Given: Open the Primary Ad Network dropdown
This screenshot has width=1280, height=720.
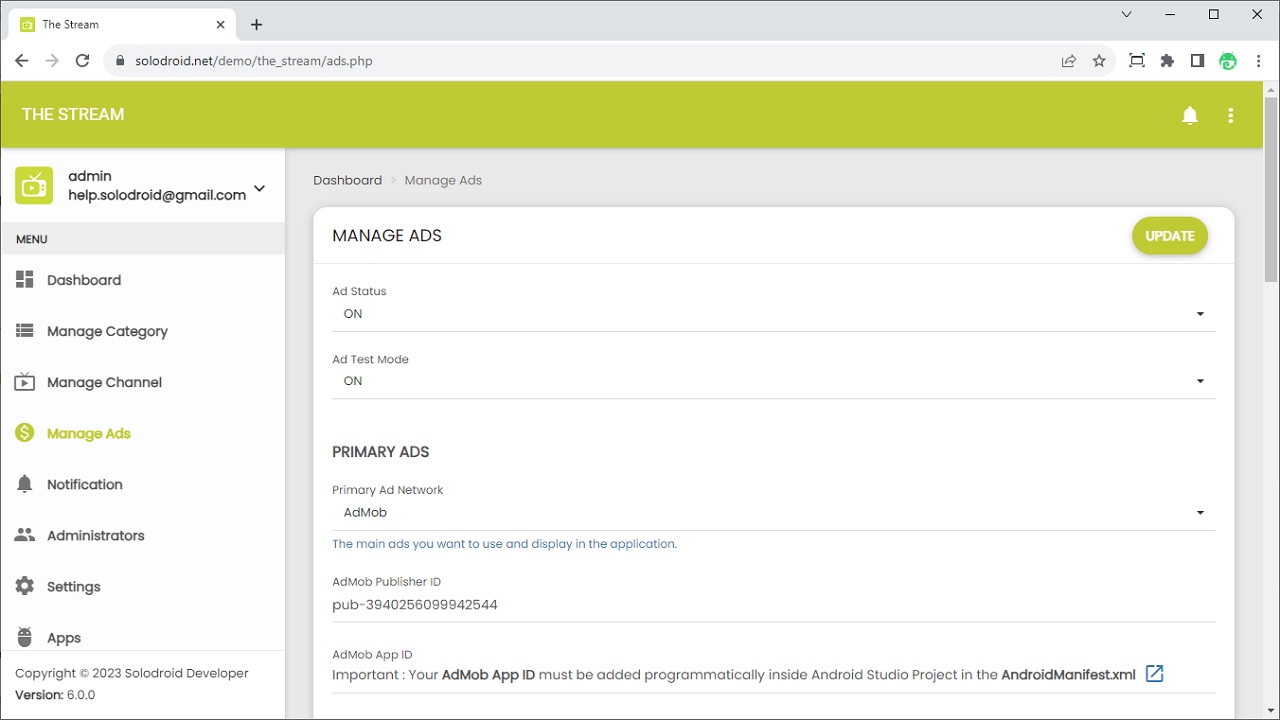Looking at the screenshot, I should click(773, 513).
